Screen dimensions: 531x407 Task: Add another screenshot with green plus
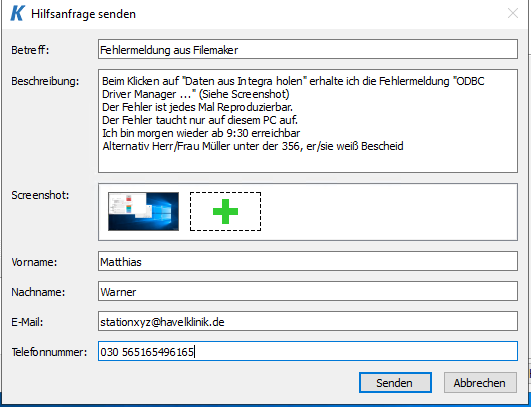point(225,212)
